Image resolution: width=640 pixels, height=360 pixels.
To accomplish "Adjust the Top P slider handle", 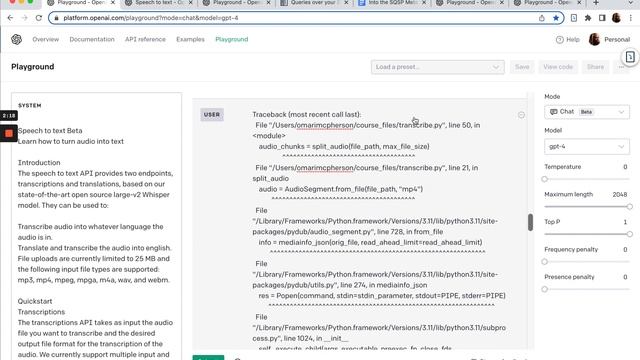I will 629,234.
